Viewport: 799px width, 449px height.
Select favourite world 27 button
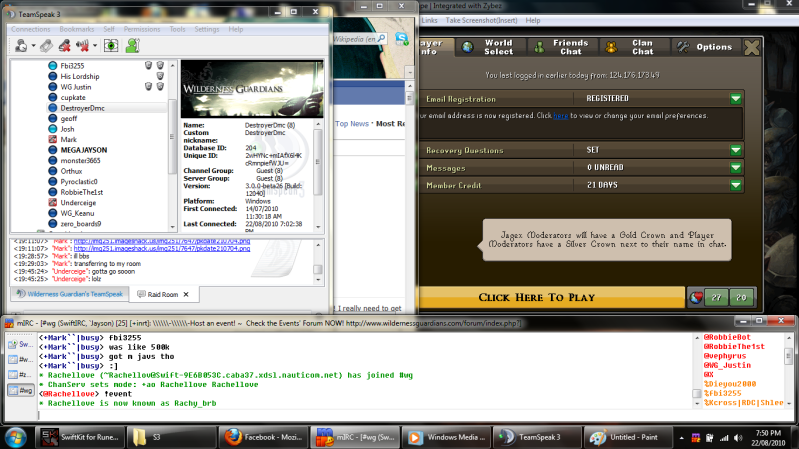pyautogui.click(x=716, y=297)
